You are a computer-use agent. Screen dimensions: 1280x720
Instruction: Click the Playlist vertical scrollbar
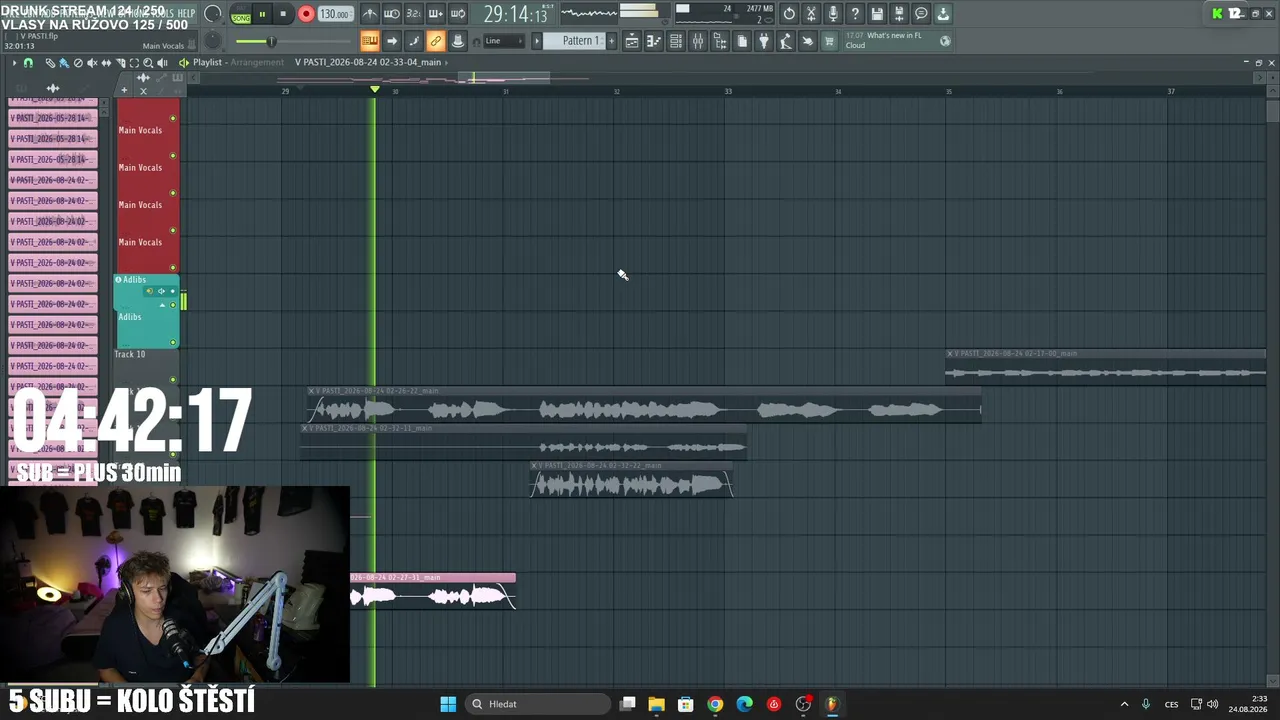point(1273,110)
